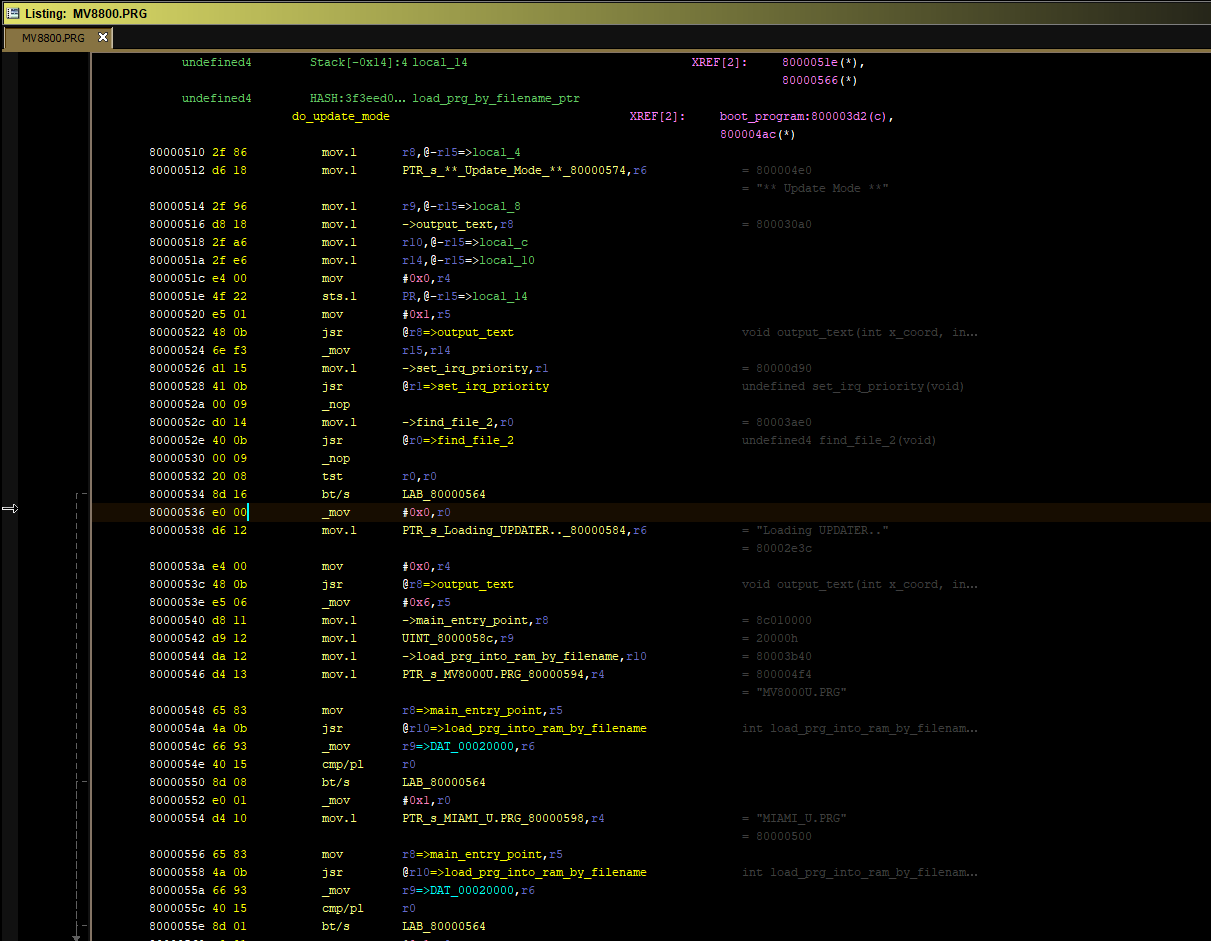
Task: Select address 8000055c
Action: 177,908
